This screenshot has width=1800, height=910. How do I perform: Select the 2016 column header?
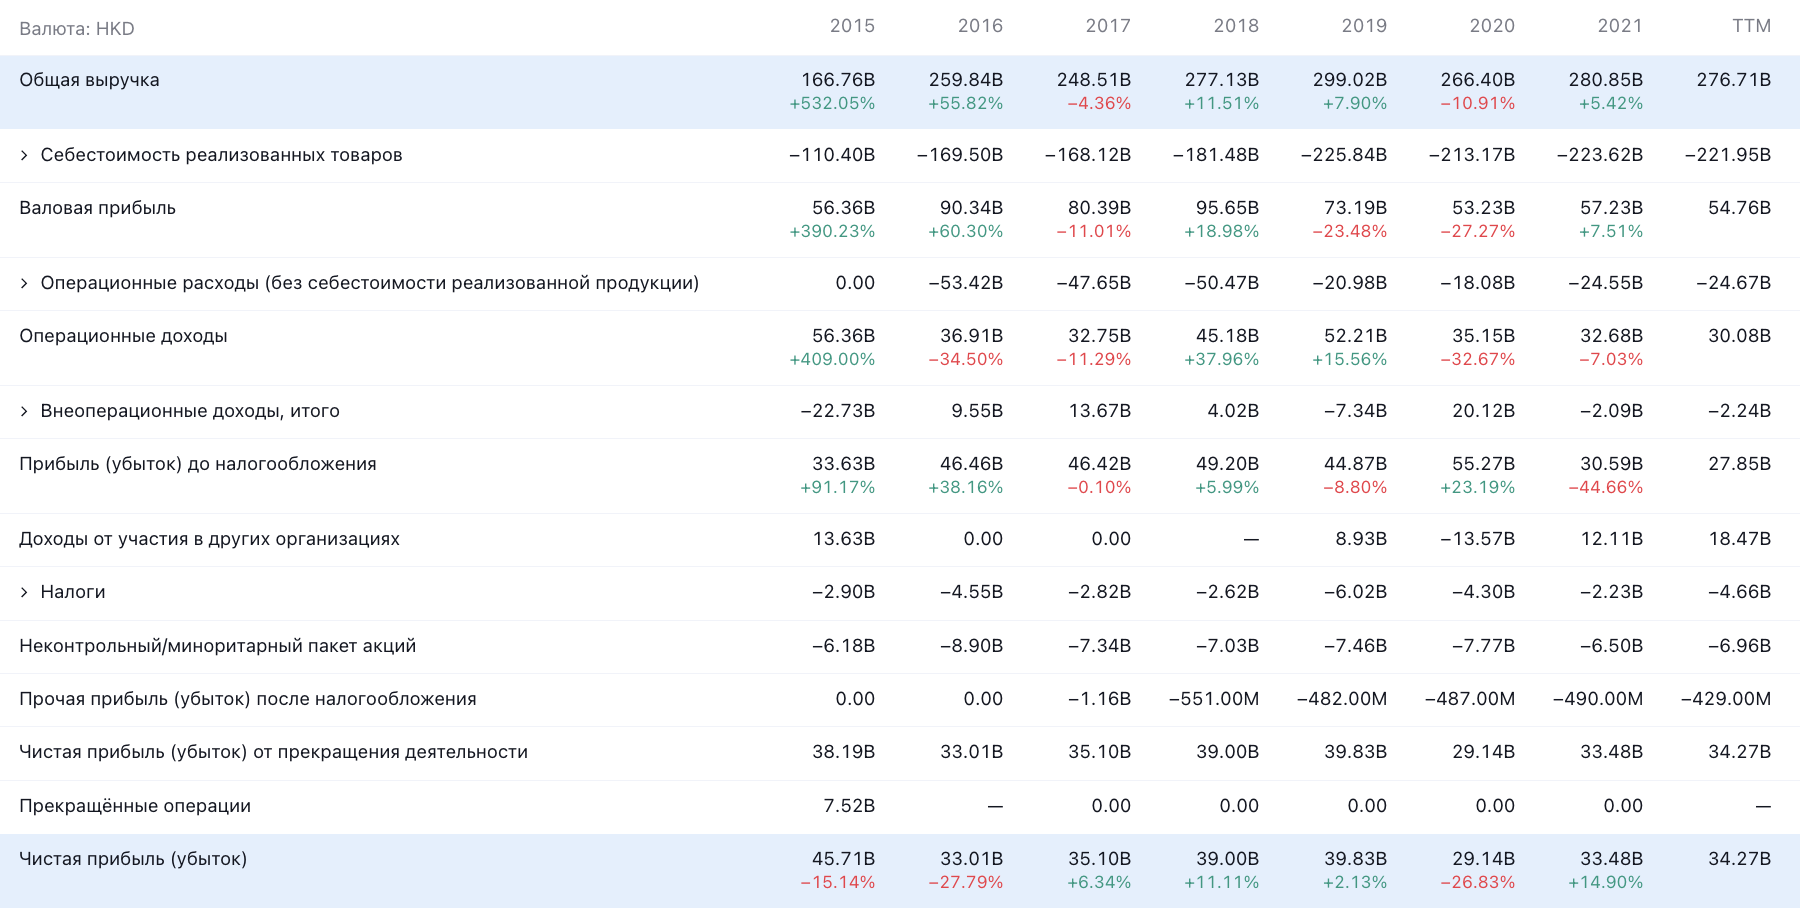pos(980,26)
